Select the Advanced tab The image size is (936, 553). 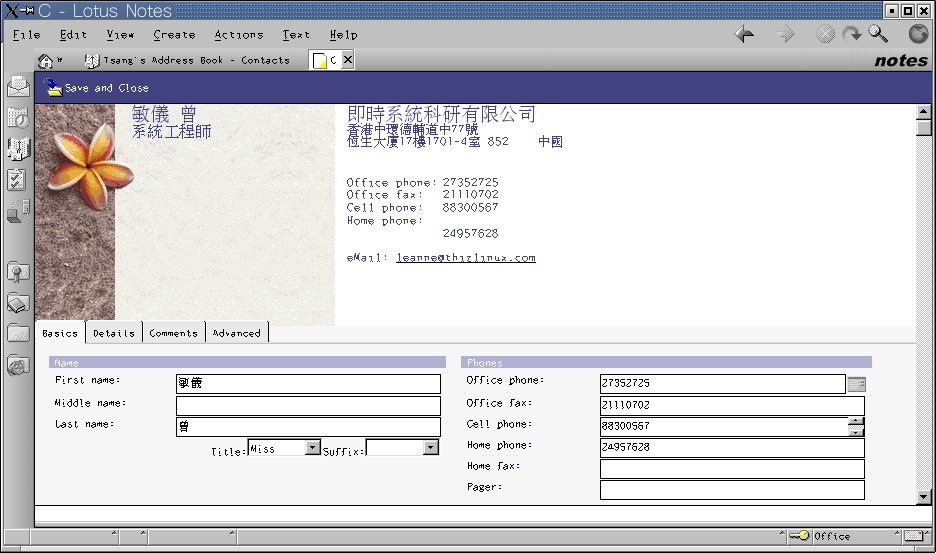236,333
